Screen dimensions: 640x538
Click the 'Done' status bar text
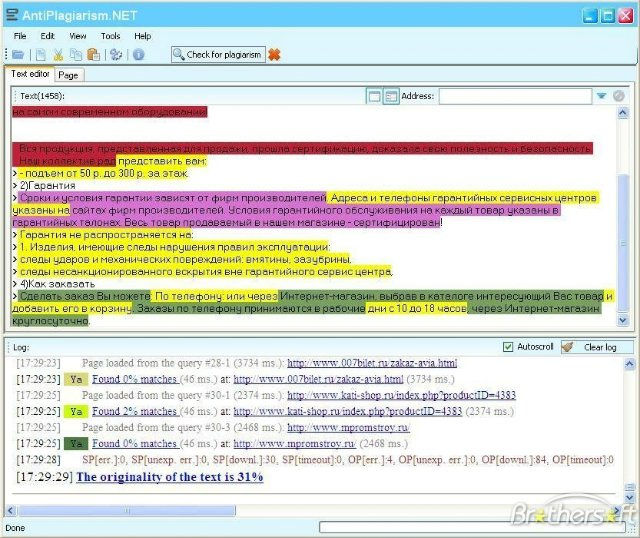tap(15, 528)
